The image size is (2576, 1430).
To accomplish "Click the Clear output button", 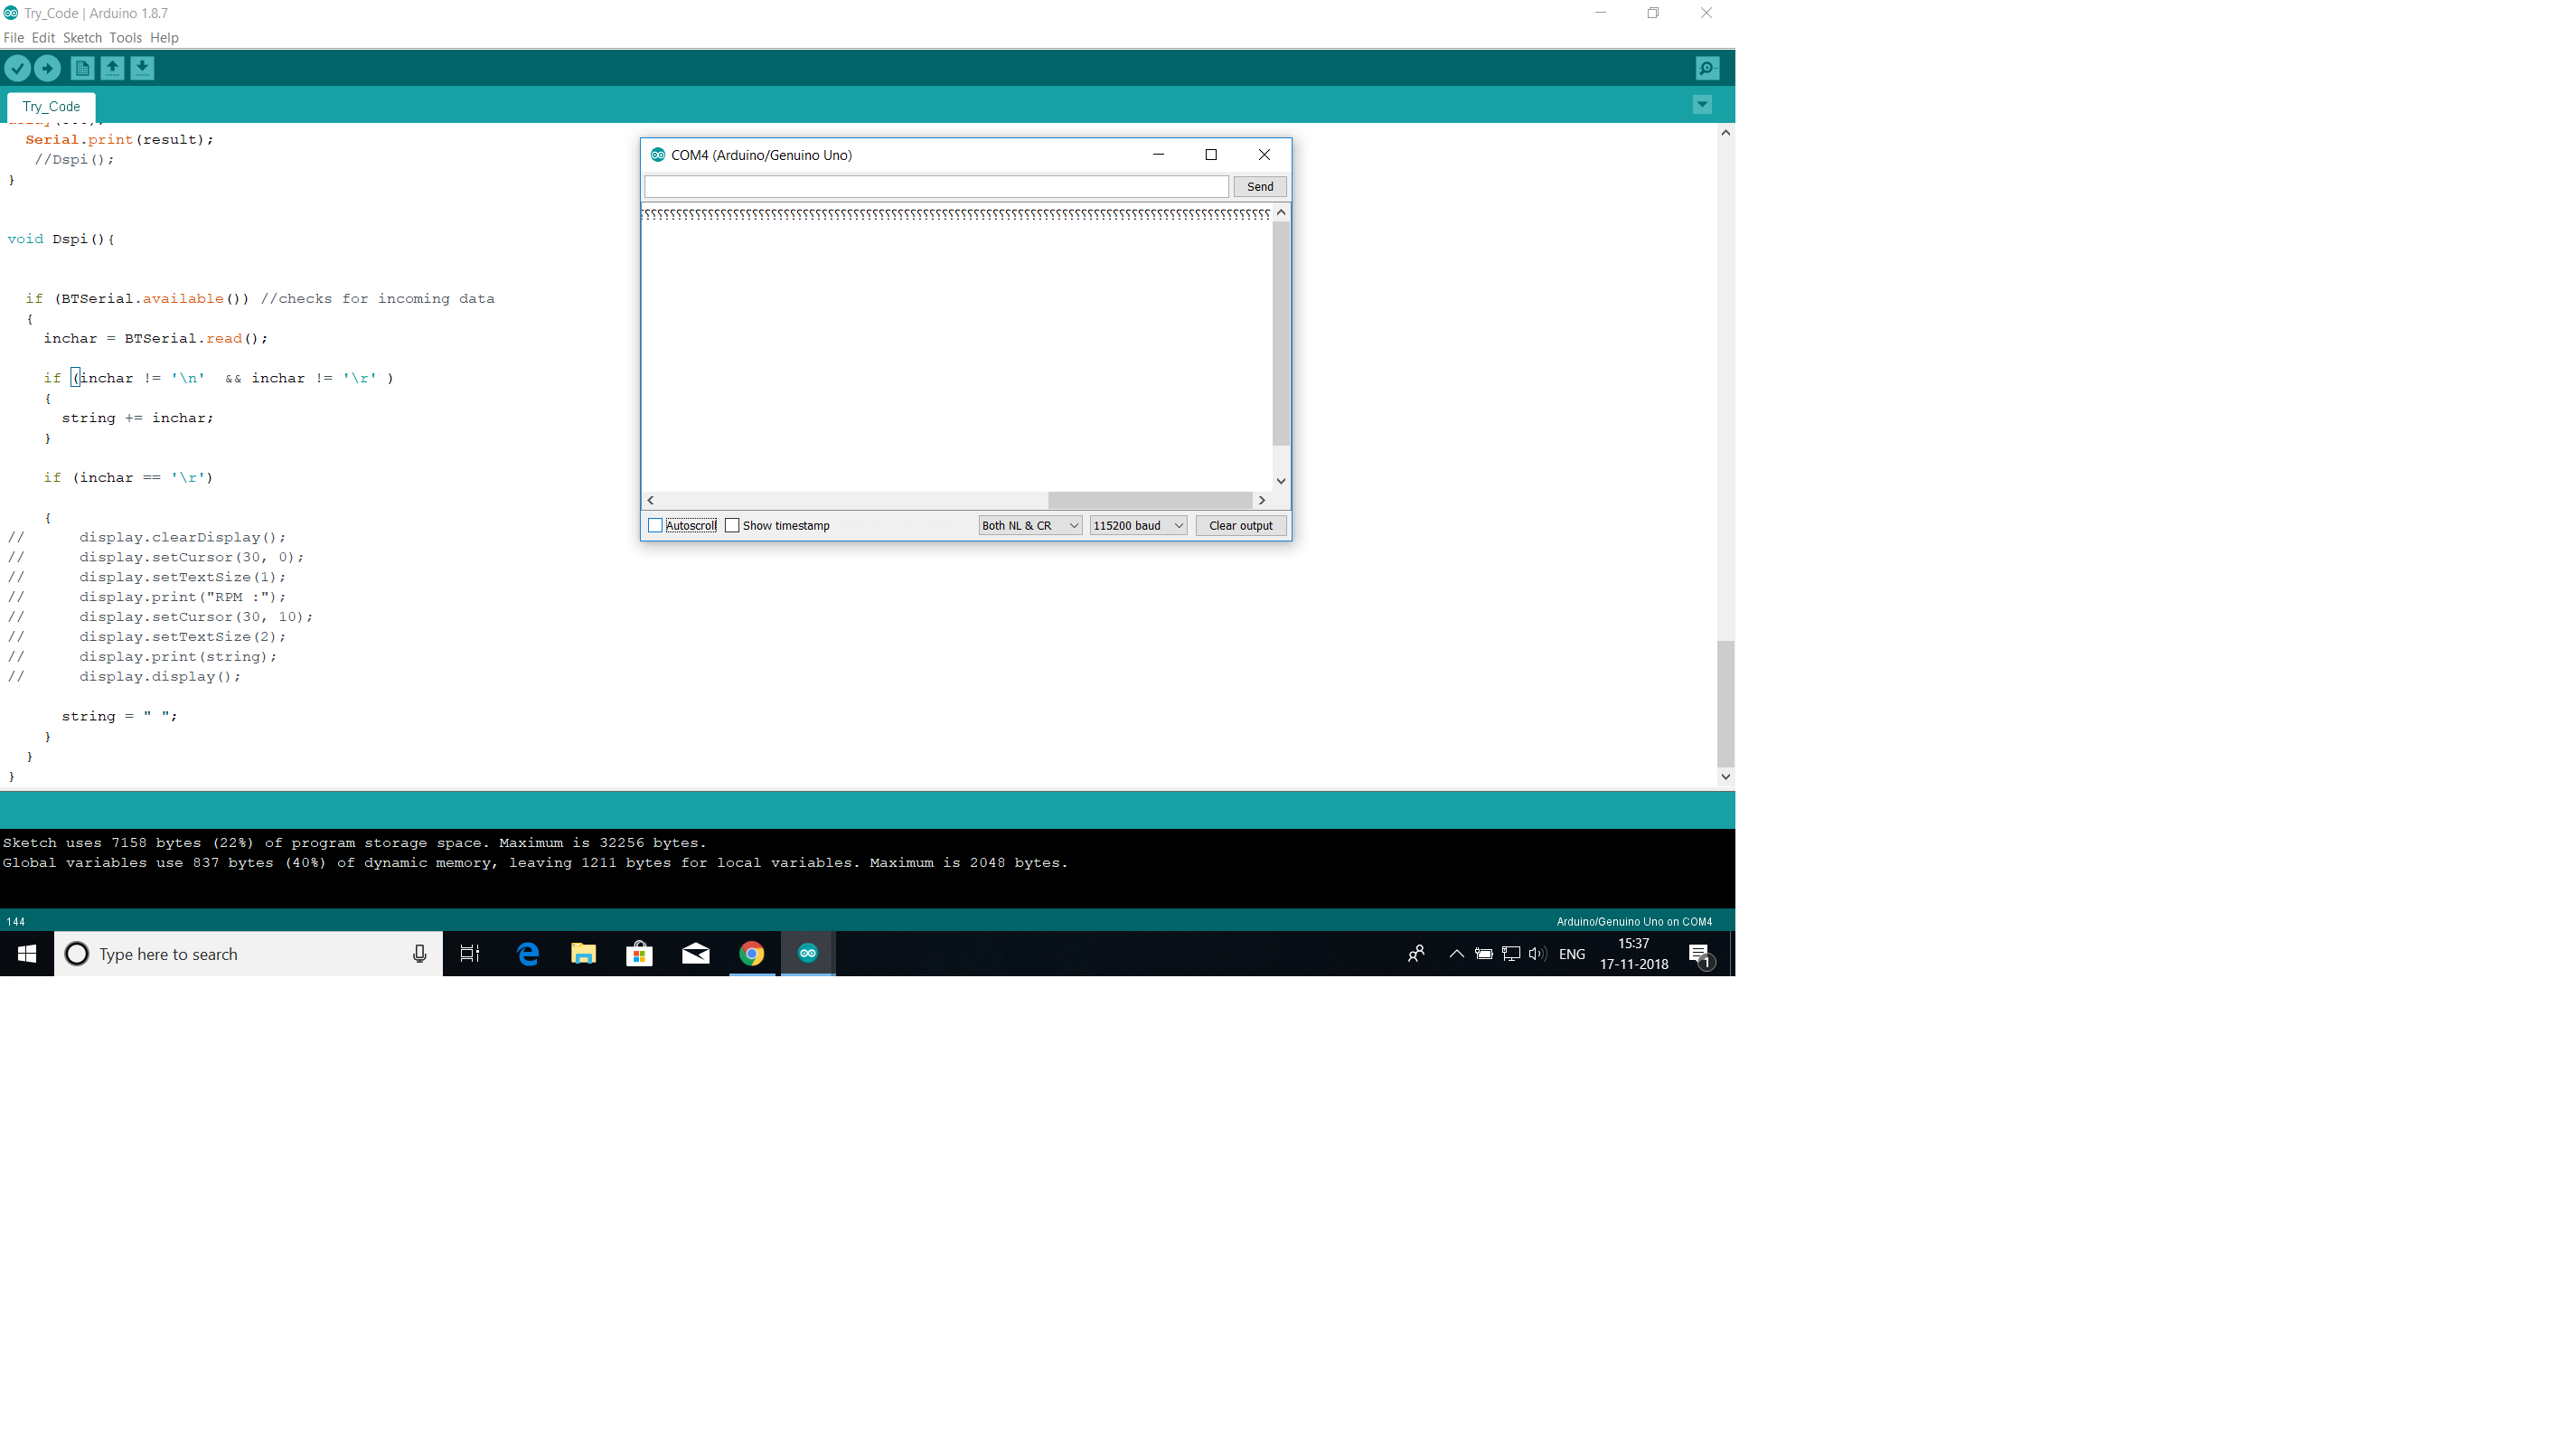I will click(x=1240, y=526).
